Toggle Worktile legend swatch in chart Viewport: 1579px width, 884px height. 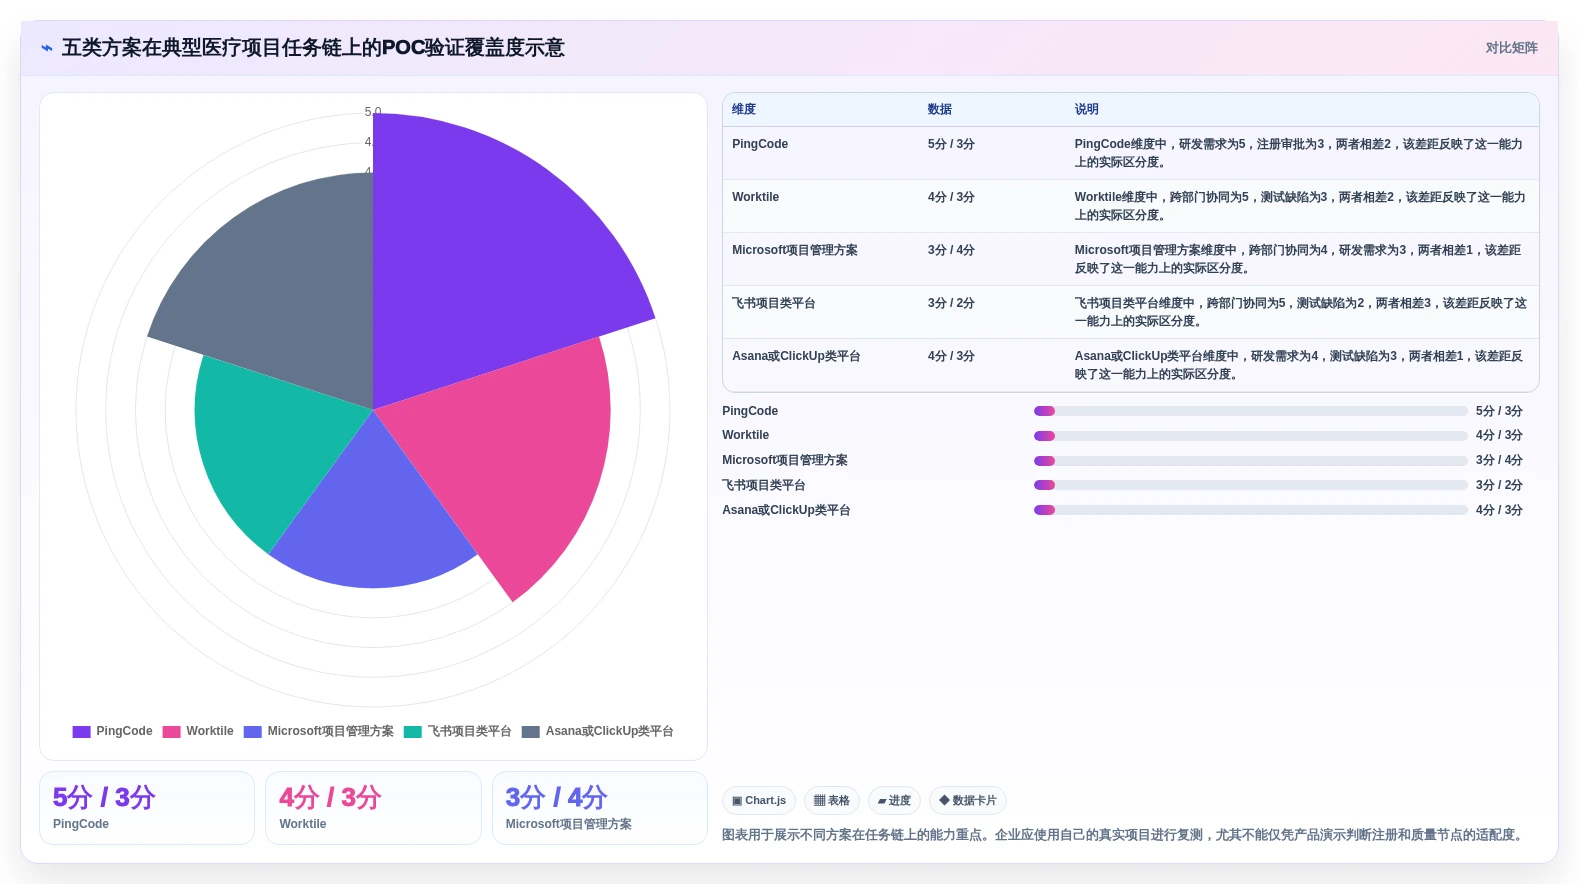click(x=171, y=732)
